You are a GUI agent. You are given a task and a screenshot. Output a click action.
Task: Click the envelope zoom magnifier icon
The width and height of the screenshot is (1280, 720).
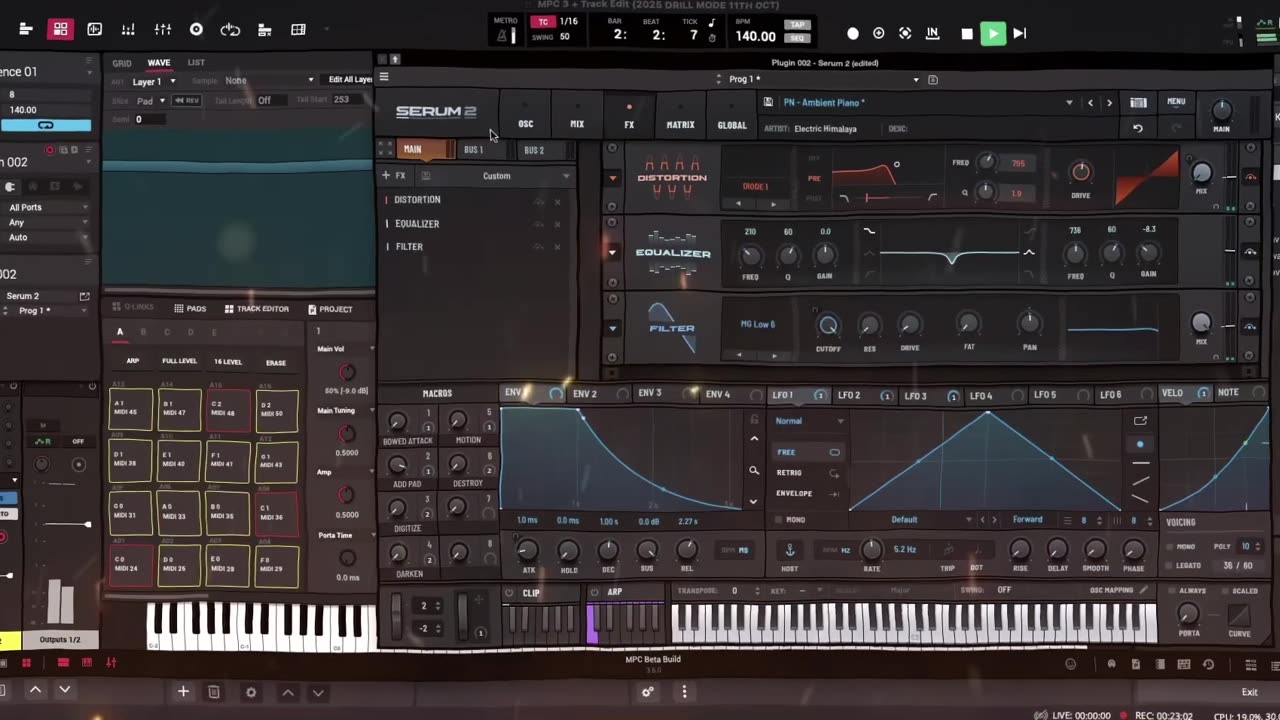(x=754, y=470)
